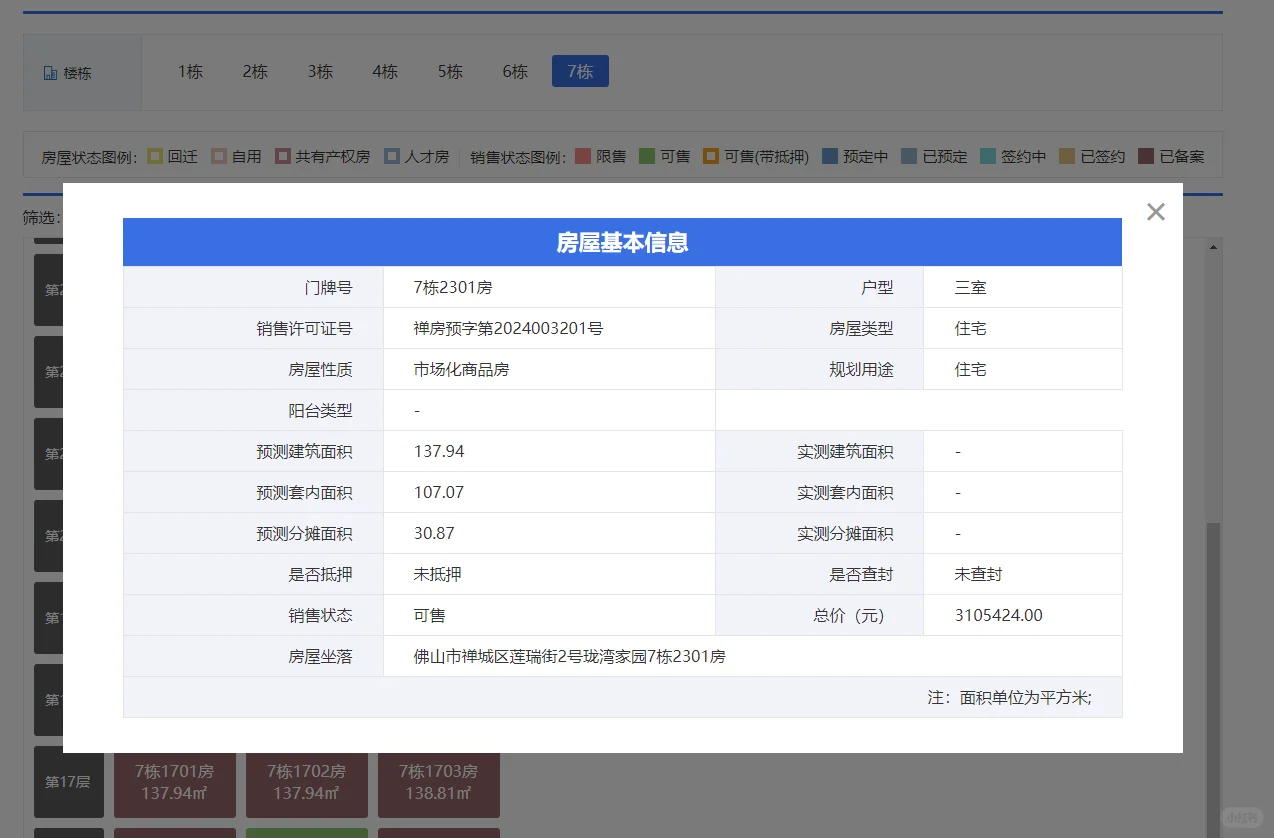Click the predicted inner area 107.07
The height and width of the screenshot is (838, 1274).
439,492
